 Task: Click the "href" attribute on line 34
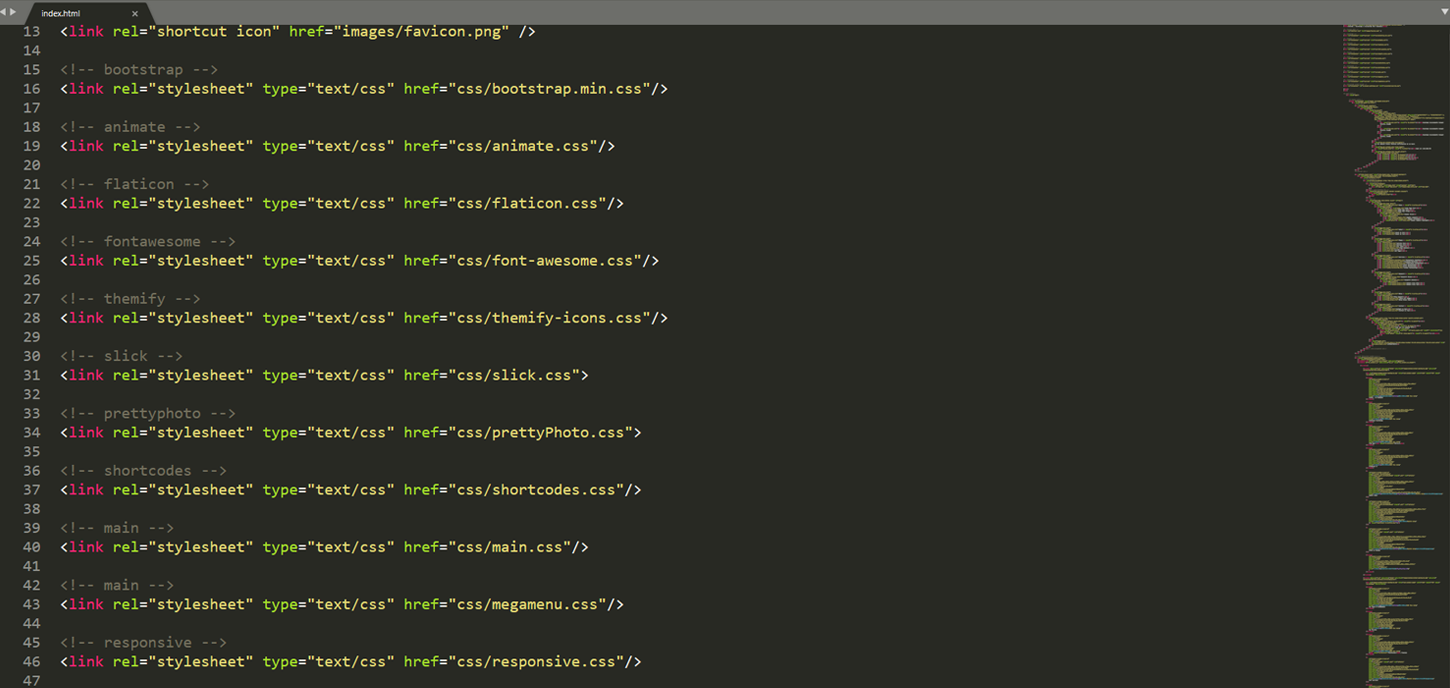pyautogui.click(x=421, y=432)
